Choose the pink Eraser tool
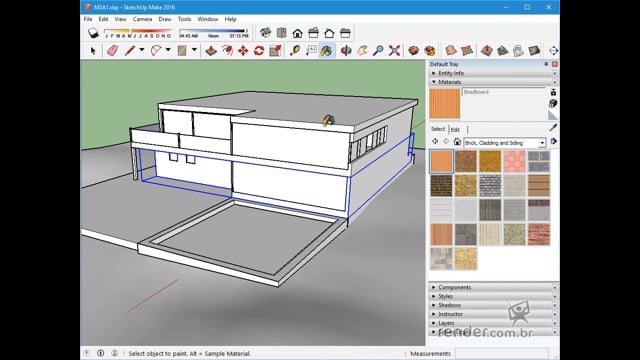Viewport: 640px width, 360px height. click(112, 51)
